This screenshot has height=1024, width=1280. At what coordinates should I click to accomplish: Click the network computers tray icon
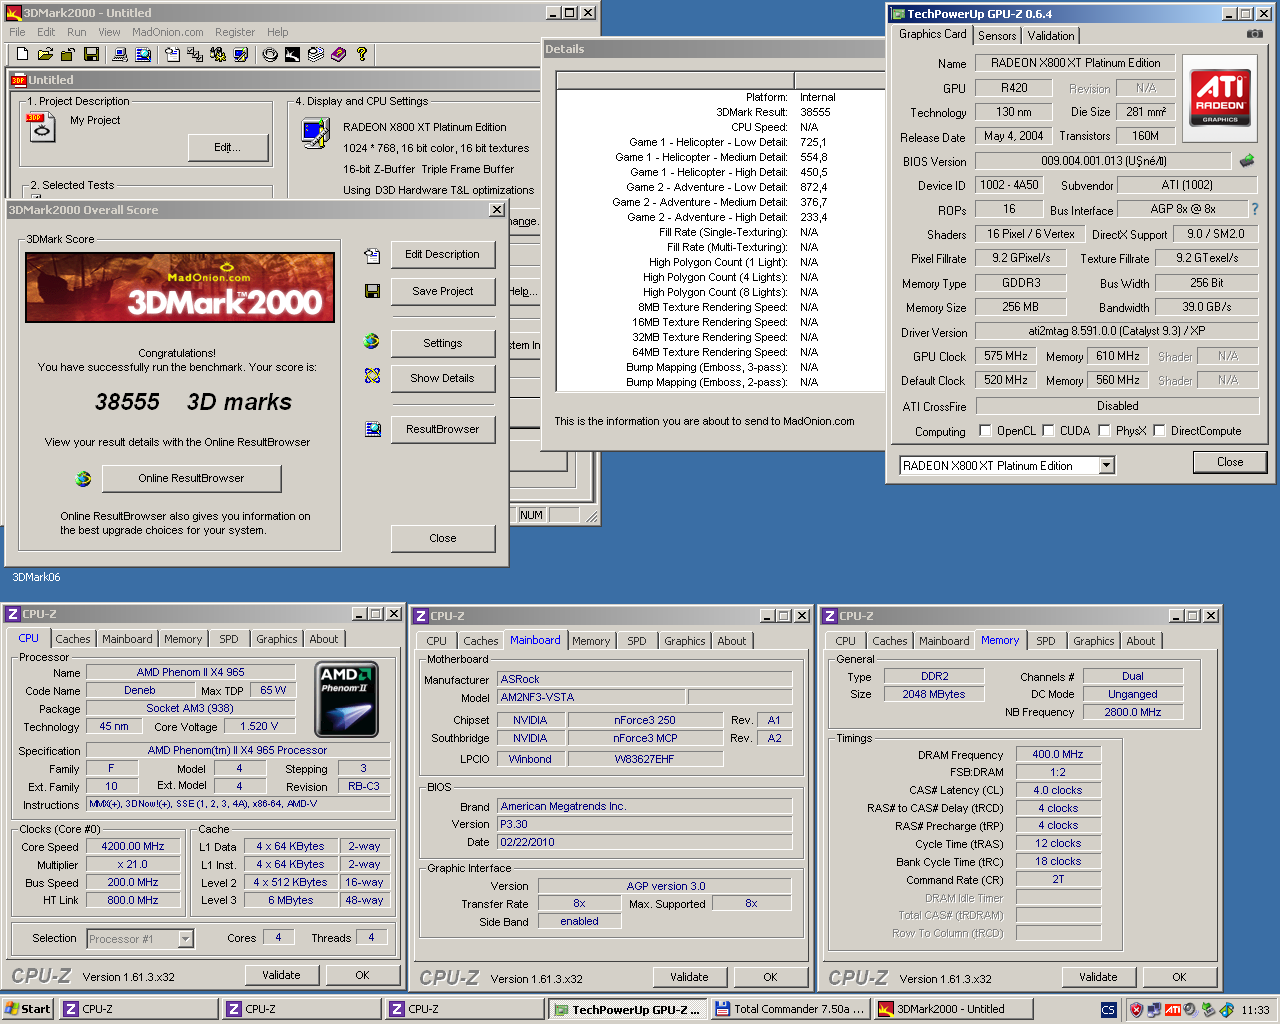click(1154, 1009)
